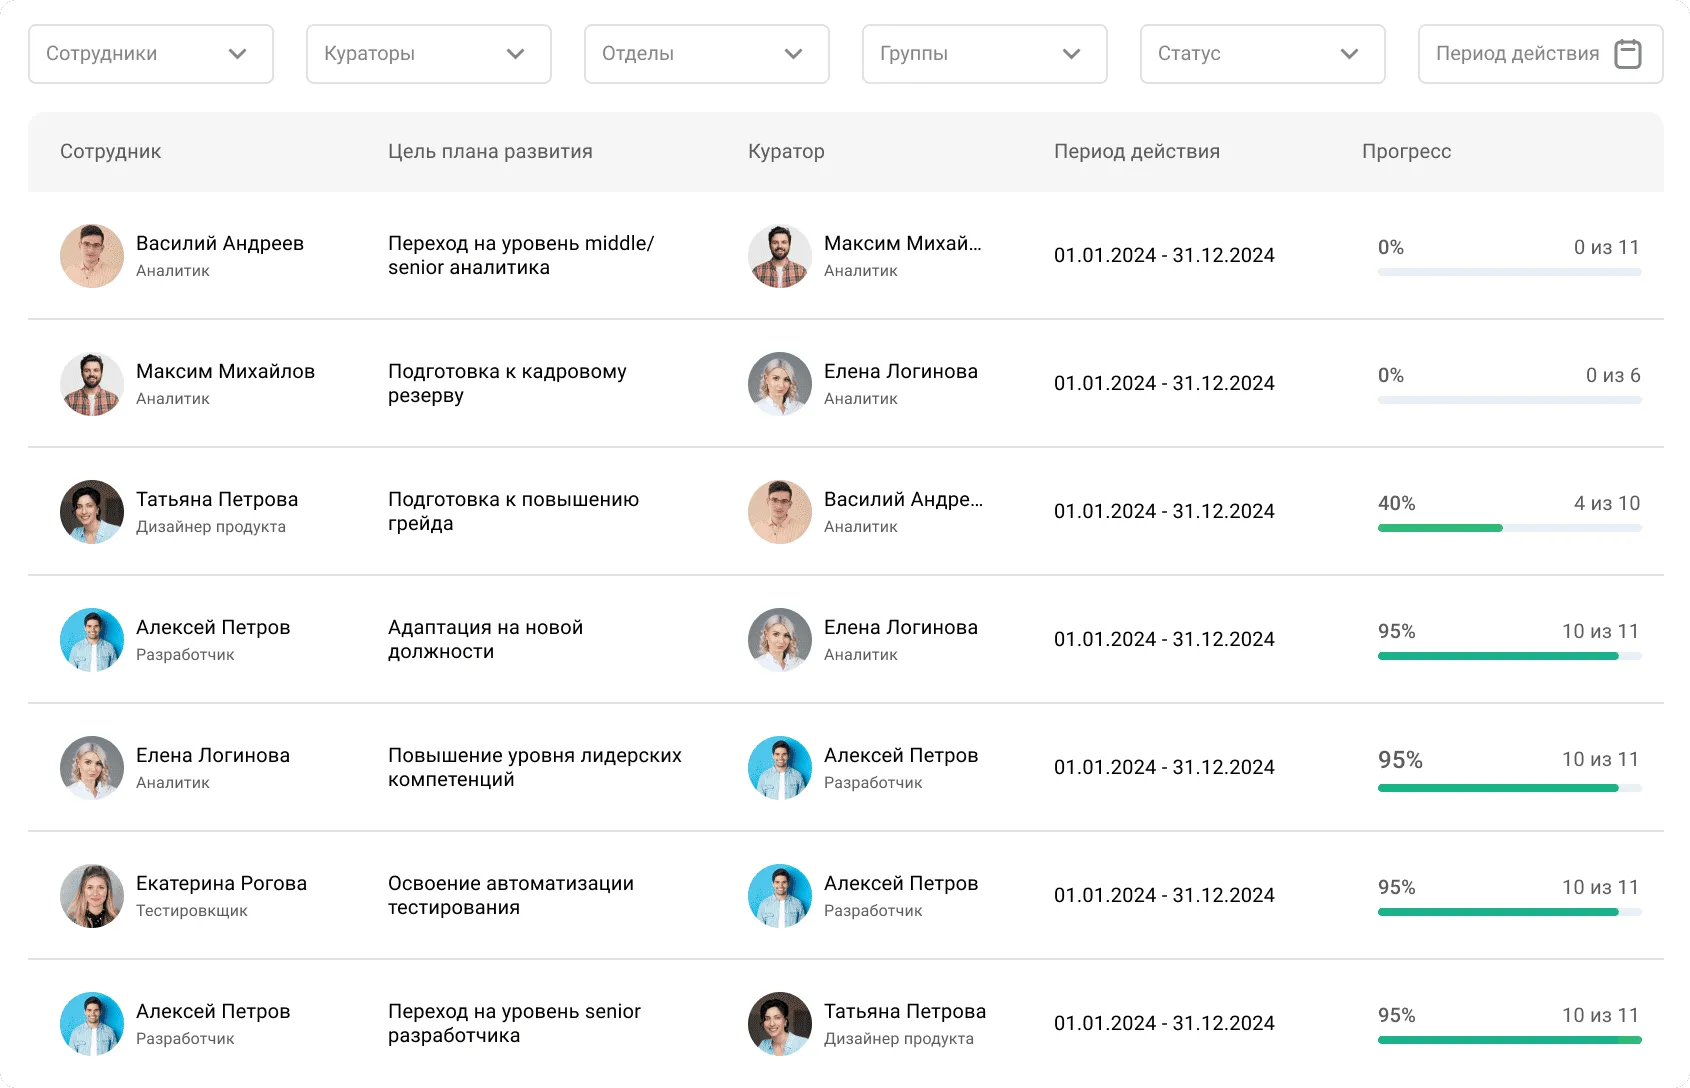Image resolution: width=1690 pixels, height=1088 pixels.
Task: Click the Прогресс column header
Action: point(1405,152)
